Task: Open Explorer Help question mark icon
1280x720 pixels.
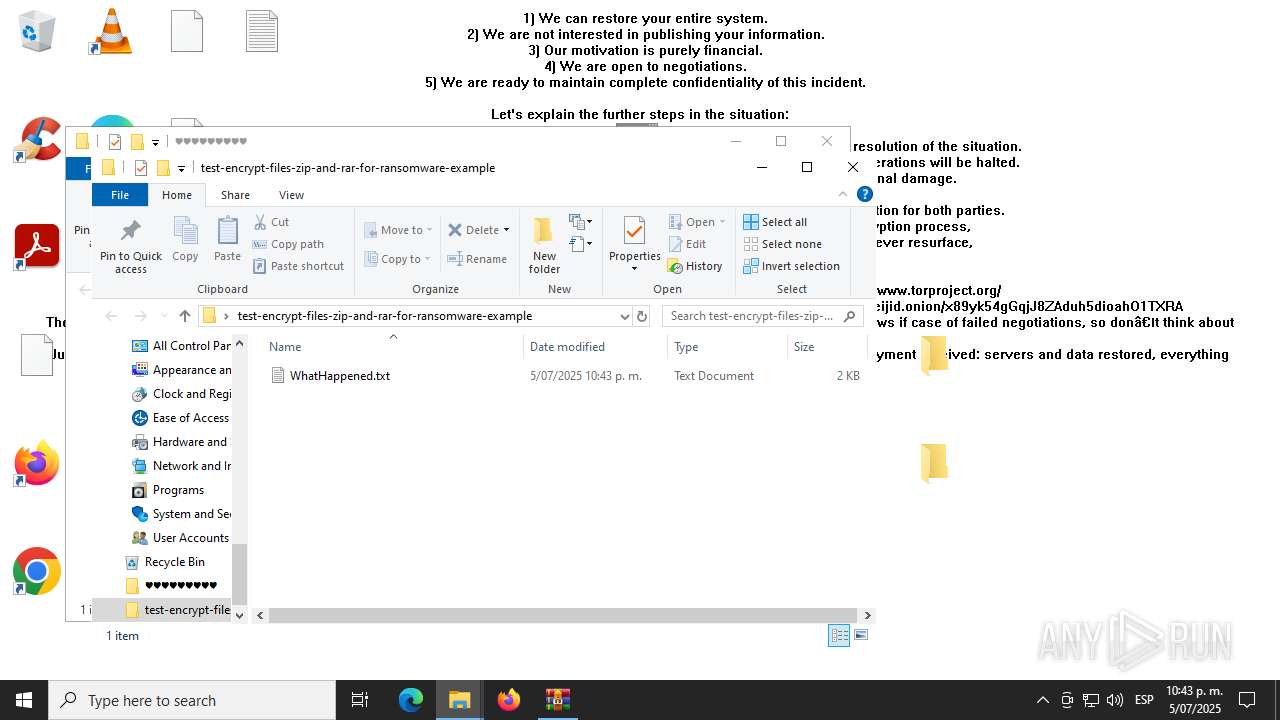Action: pyautogui.click(x=865, y=194)
